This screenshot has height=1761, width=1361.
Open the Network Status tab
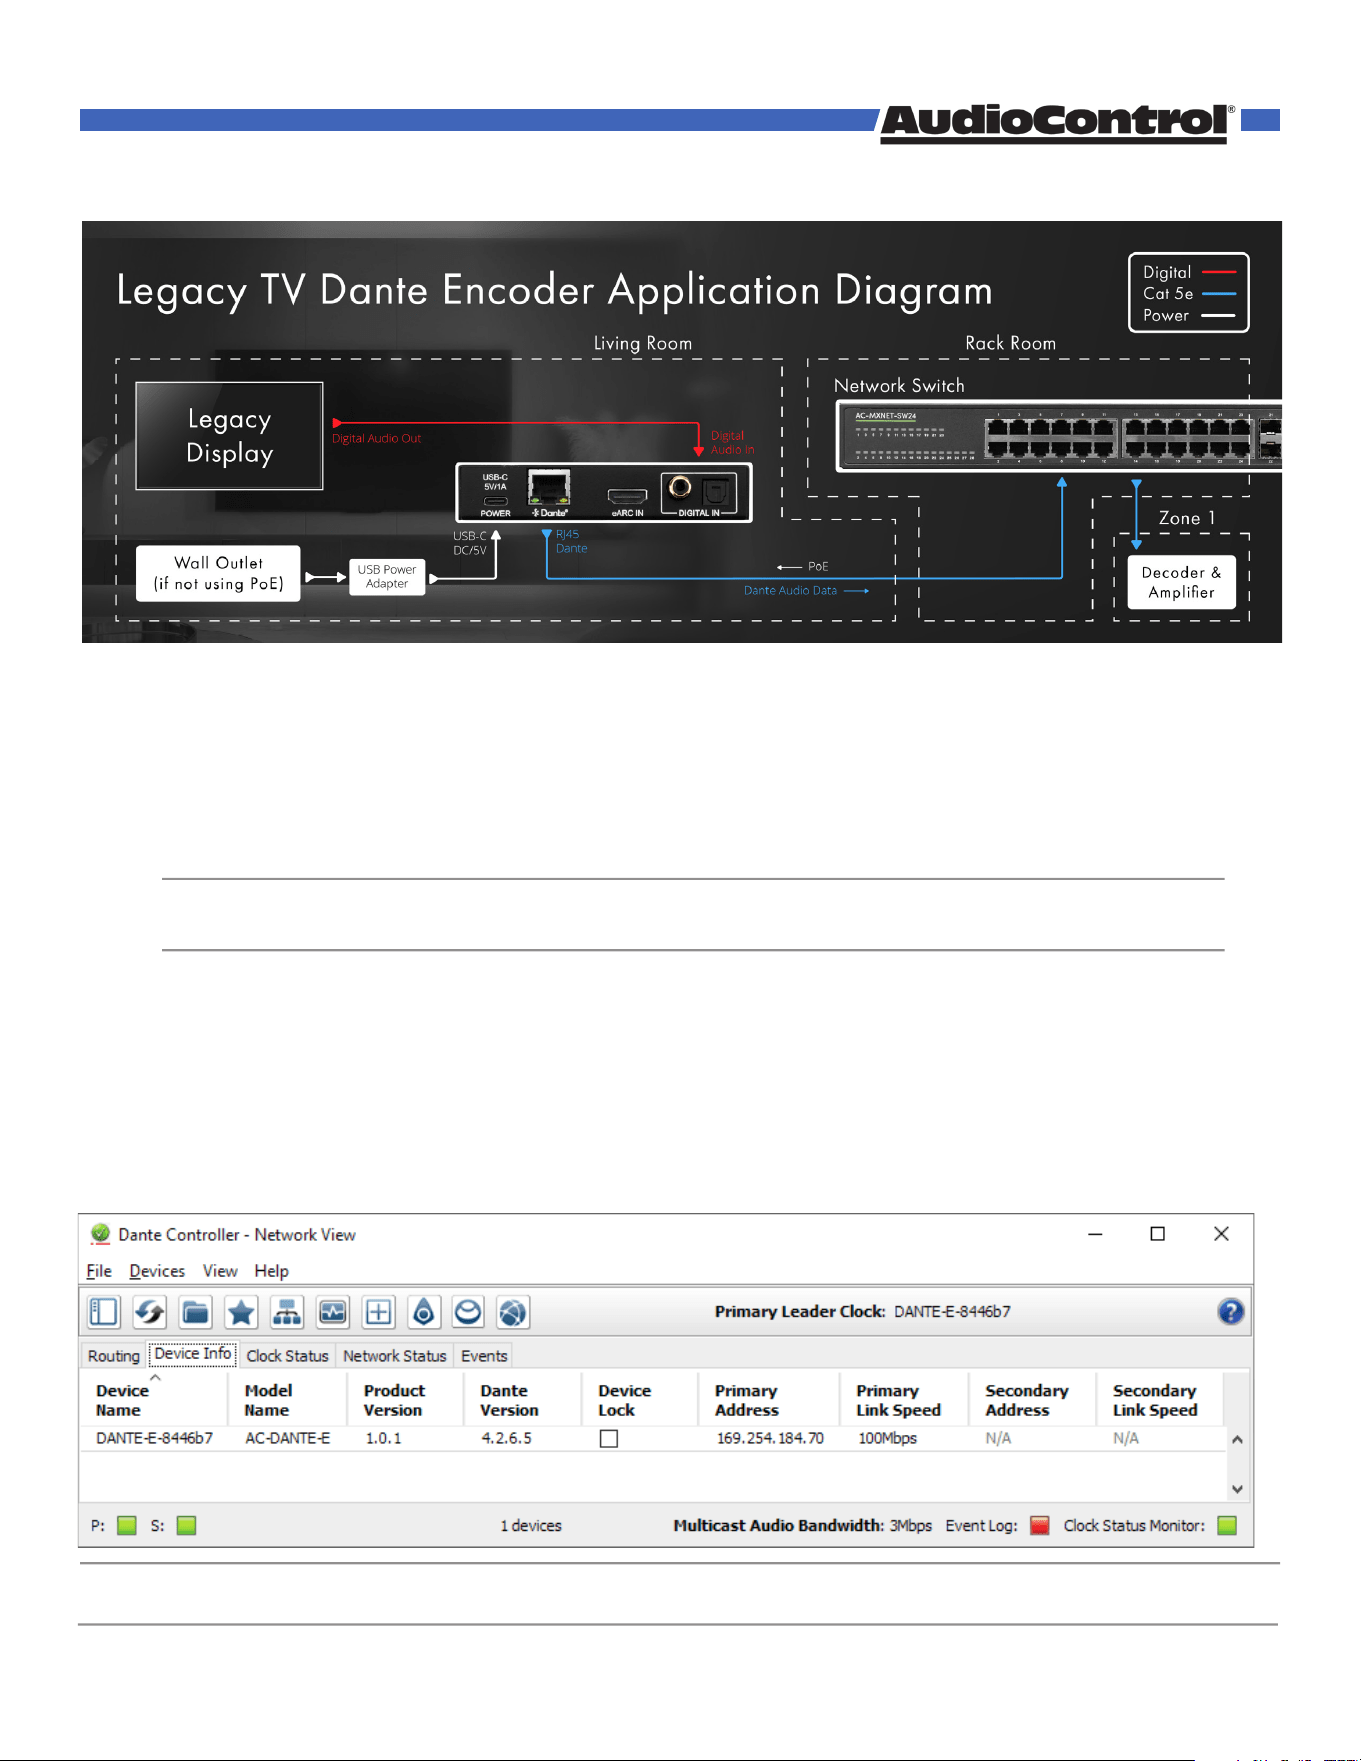395,1356
